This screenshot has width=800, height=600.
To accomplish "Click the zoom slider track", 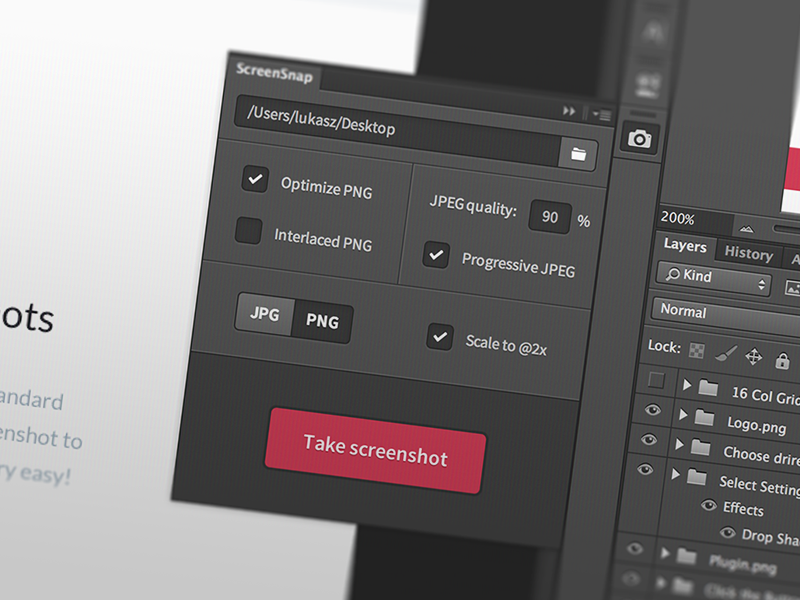I will [x=786, y=231].
